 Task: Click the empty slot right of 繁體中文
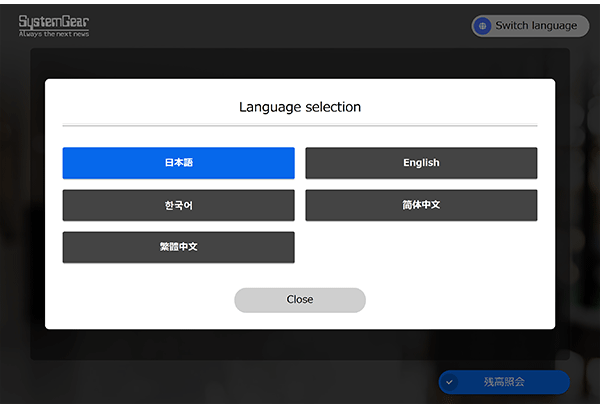click(x=421, y=247)
